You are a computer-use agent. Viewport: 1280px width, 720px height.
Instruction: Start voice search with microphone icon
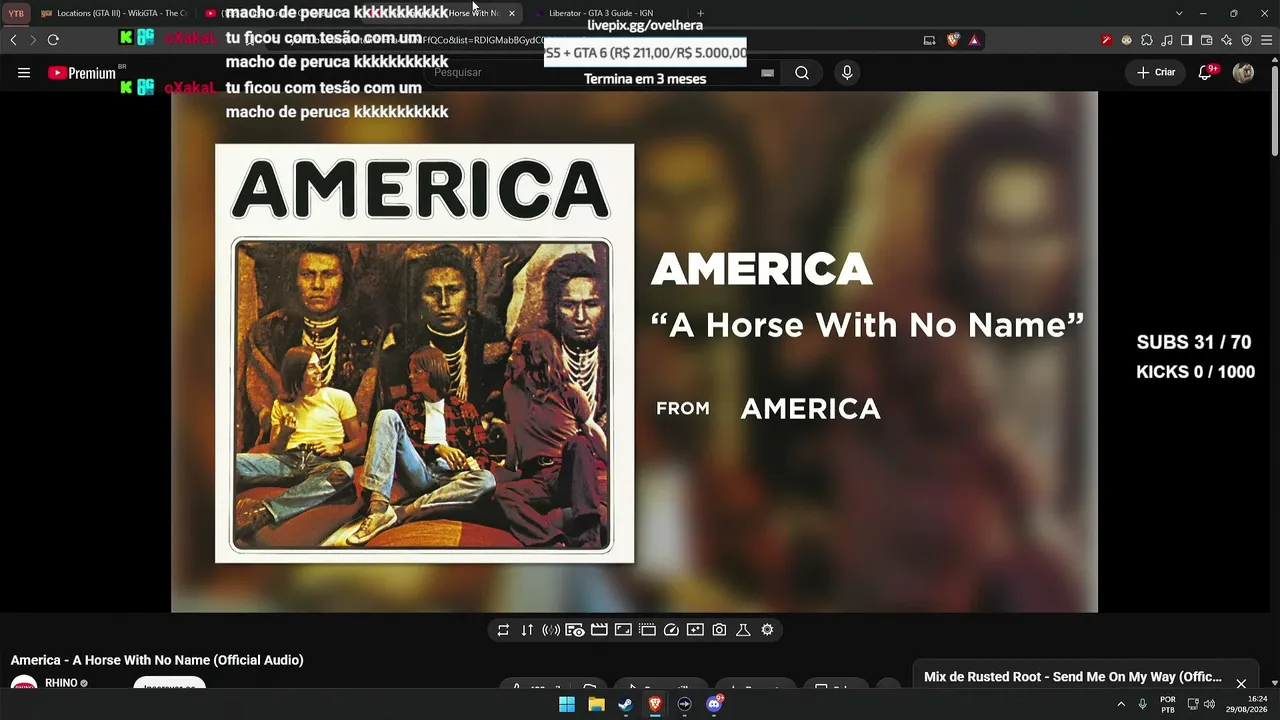(847, 73)
